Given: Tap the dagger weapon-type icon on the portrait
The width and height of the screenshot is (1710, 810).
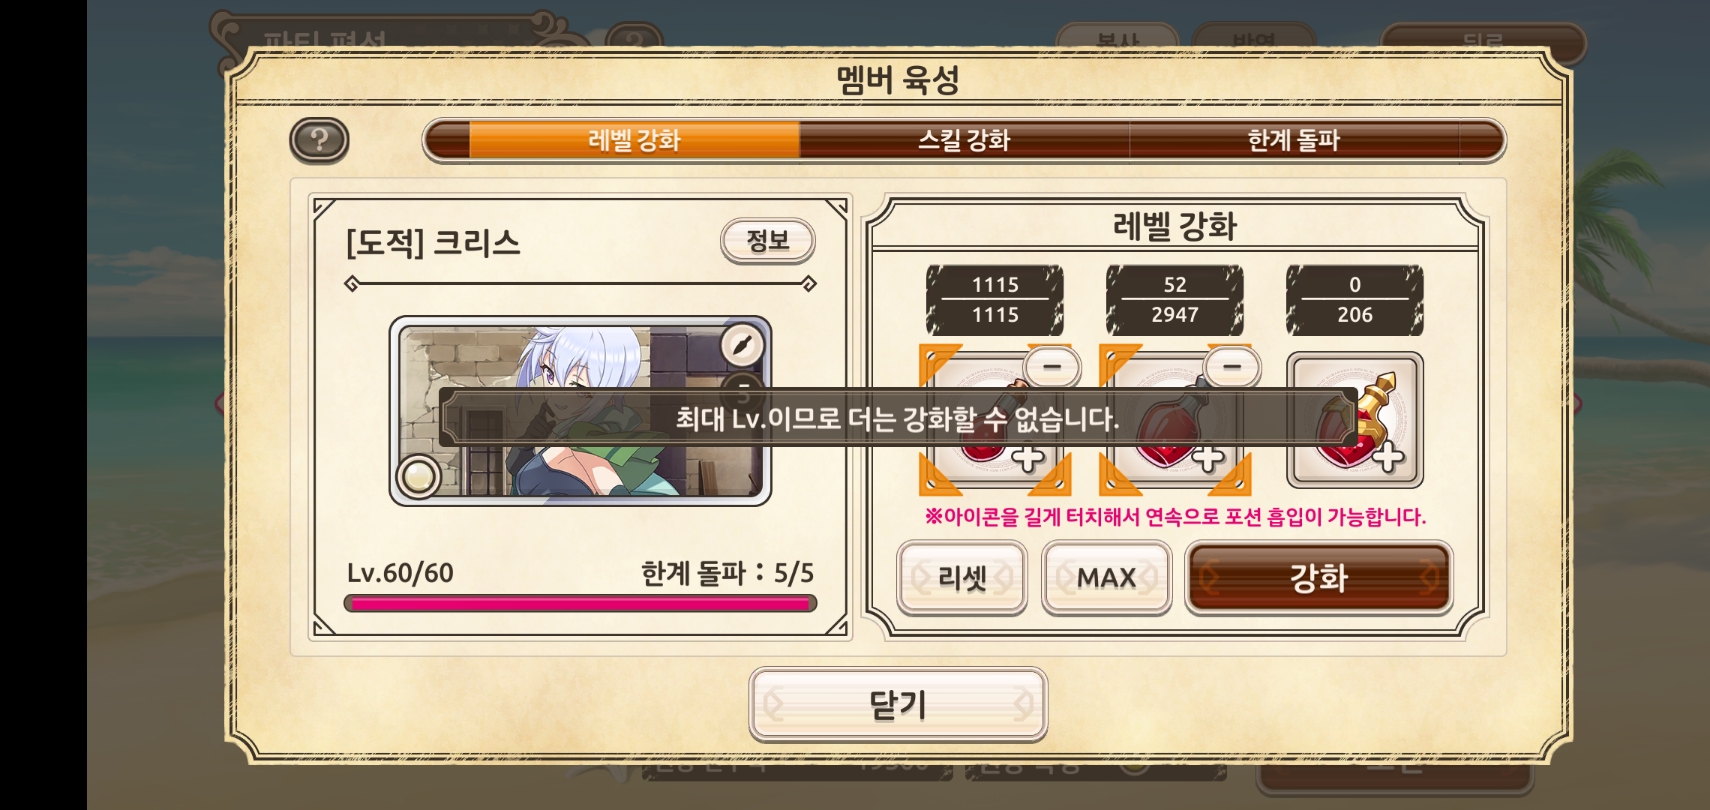Looking at the screenshot, I should coord(742,346).
